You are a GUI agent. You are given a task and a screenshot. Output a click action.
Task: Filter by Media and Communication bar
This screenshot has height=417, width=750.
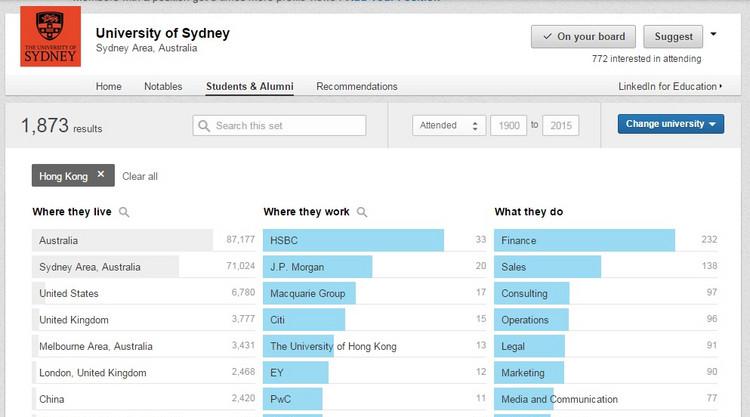(x=606, y=399)
